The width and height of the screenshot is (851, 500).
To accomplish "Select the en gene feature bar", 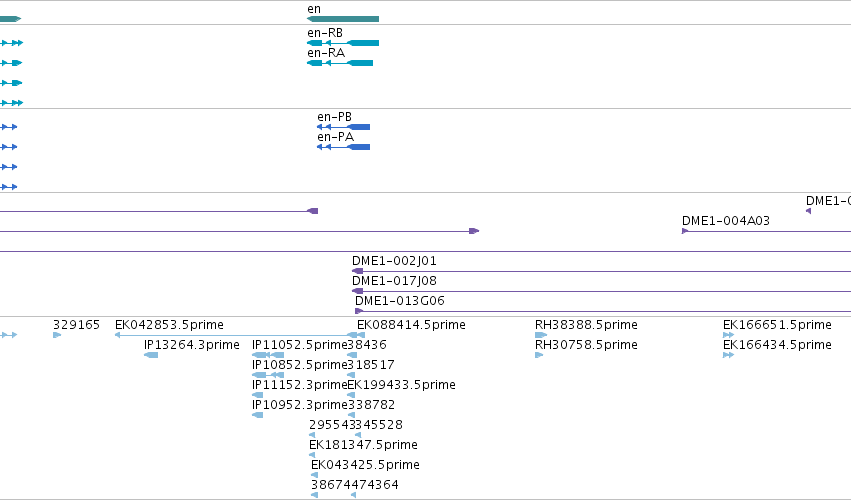I will pos(343,19).
